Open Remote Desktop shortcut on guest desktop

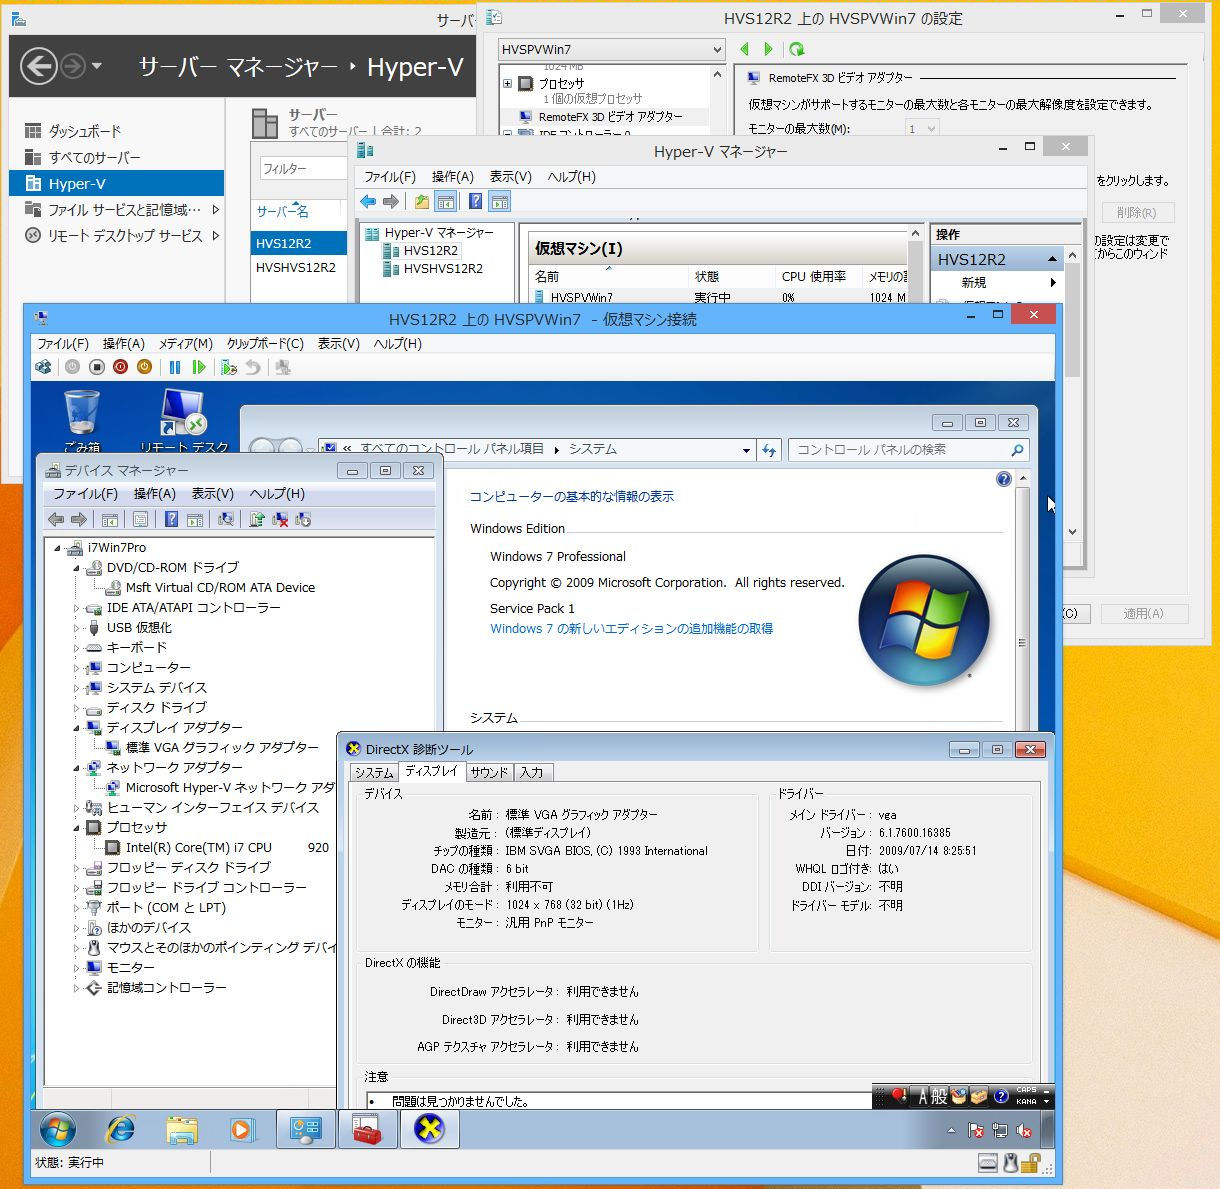(x=184, y=420)
